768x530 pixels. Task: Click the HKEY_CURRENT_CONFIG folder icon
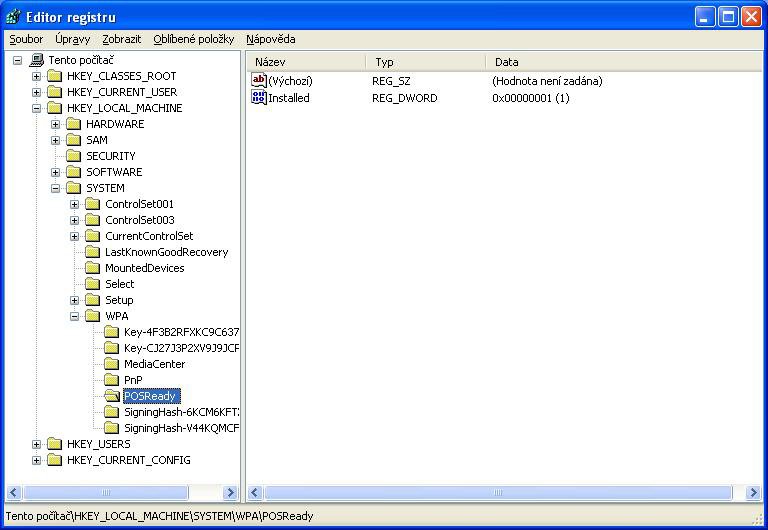pos(54,460)
